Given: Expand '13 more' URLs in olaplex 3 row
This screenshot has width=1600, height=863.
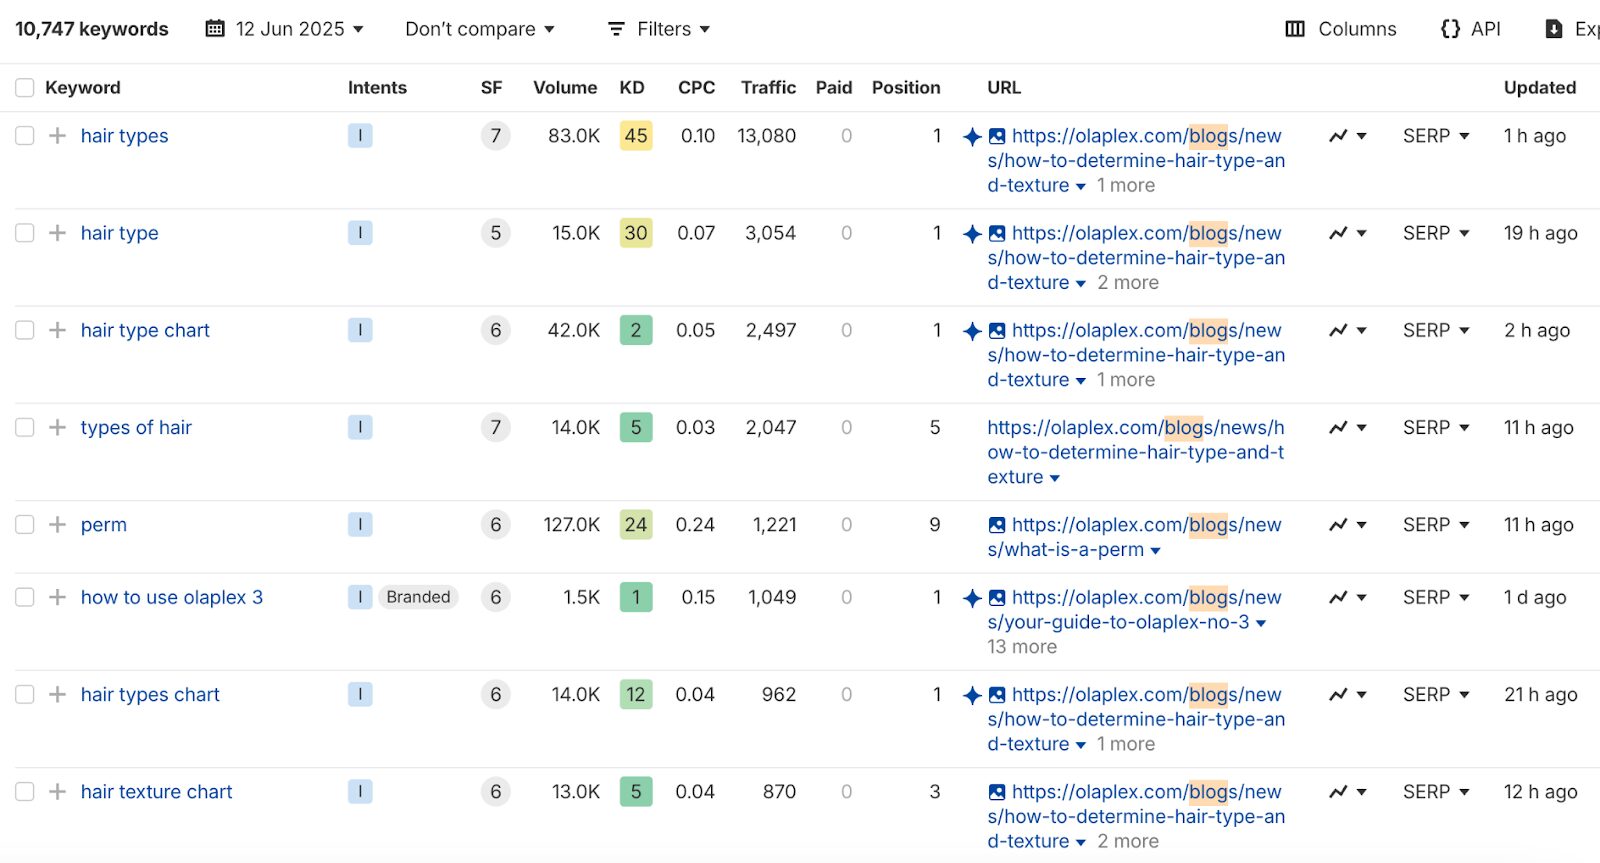Looking at the screenshot, I should 1022,647.
